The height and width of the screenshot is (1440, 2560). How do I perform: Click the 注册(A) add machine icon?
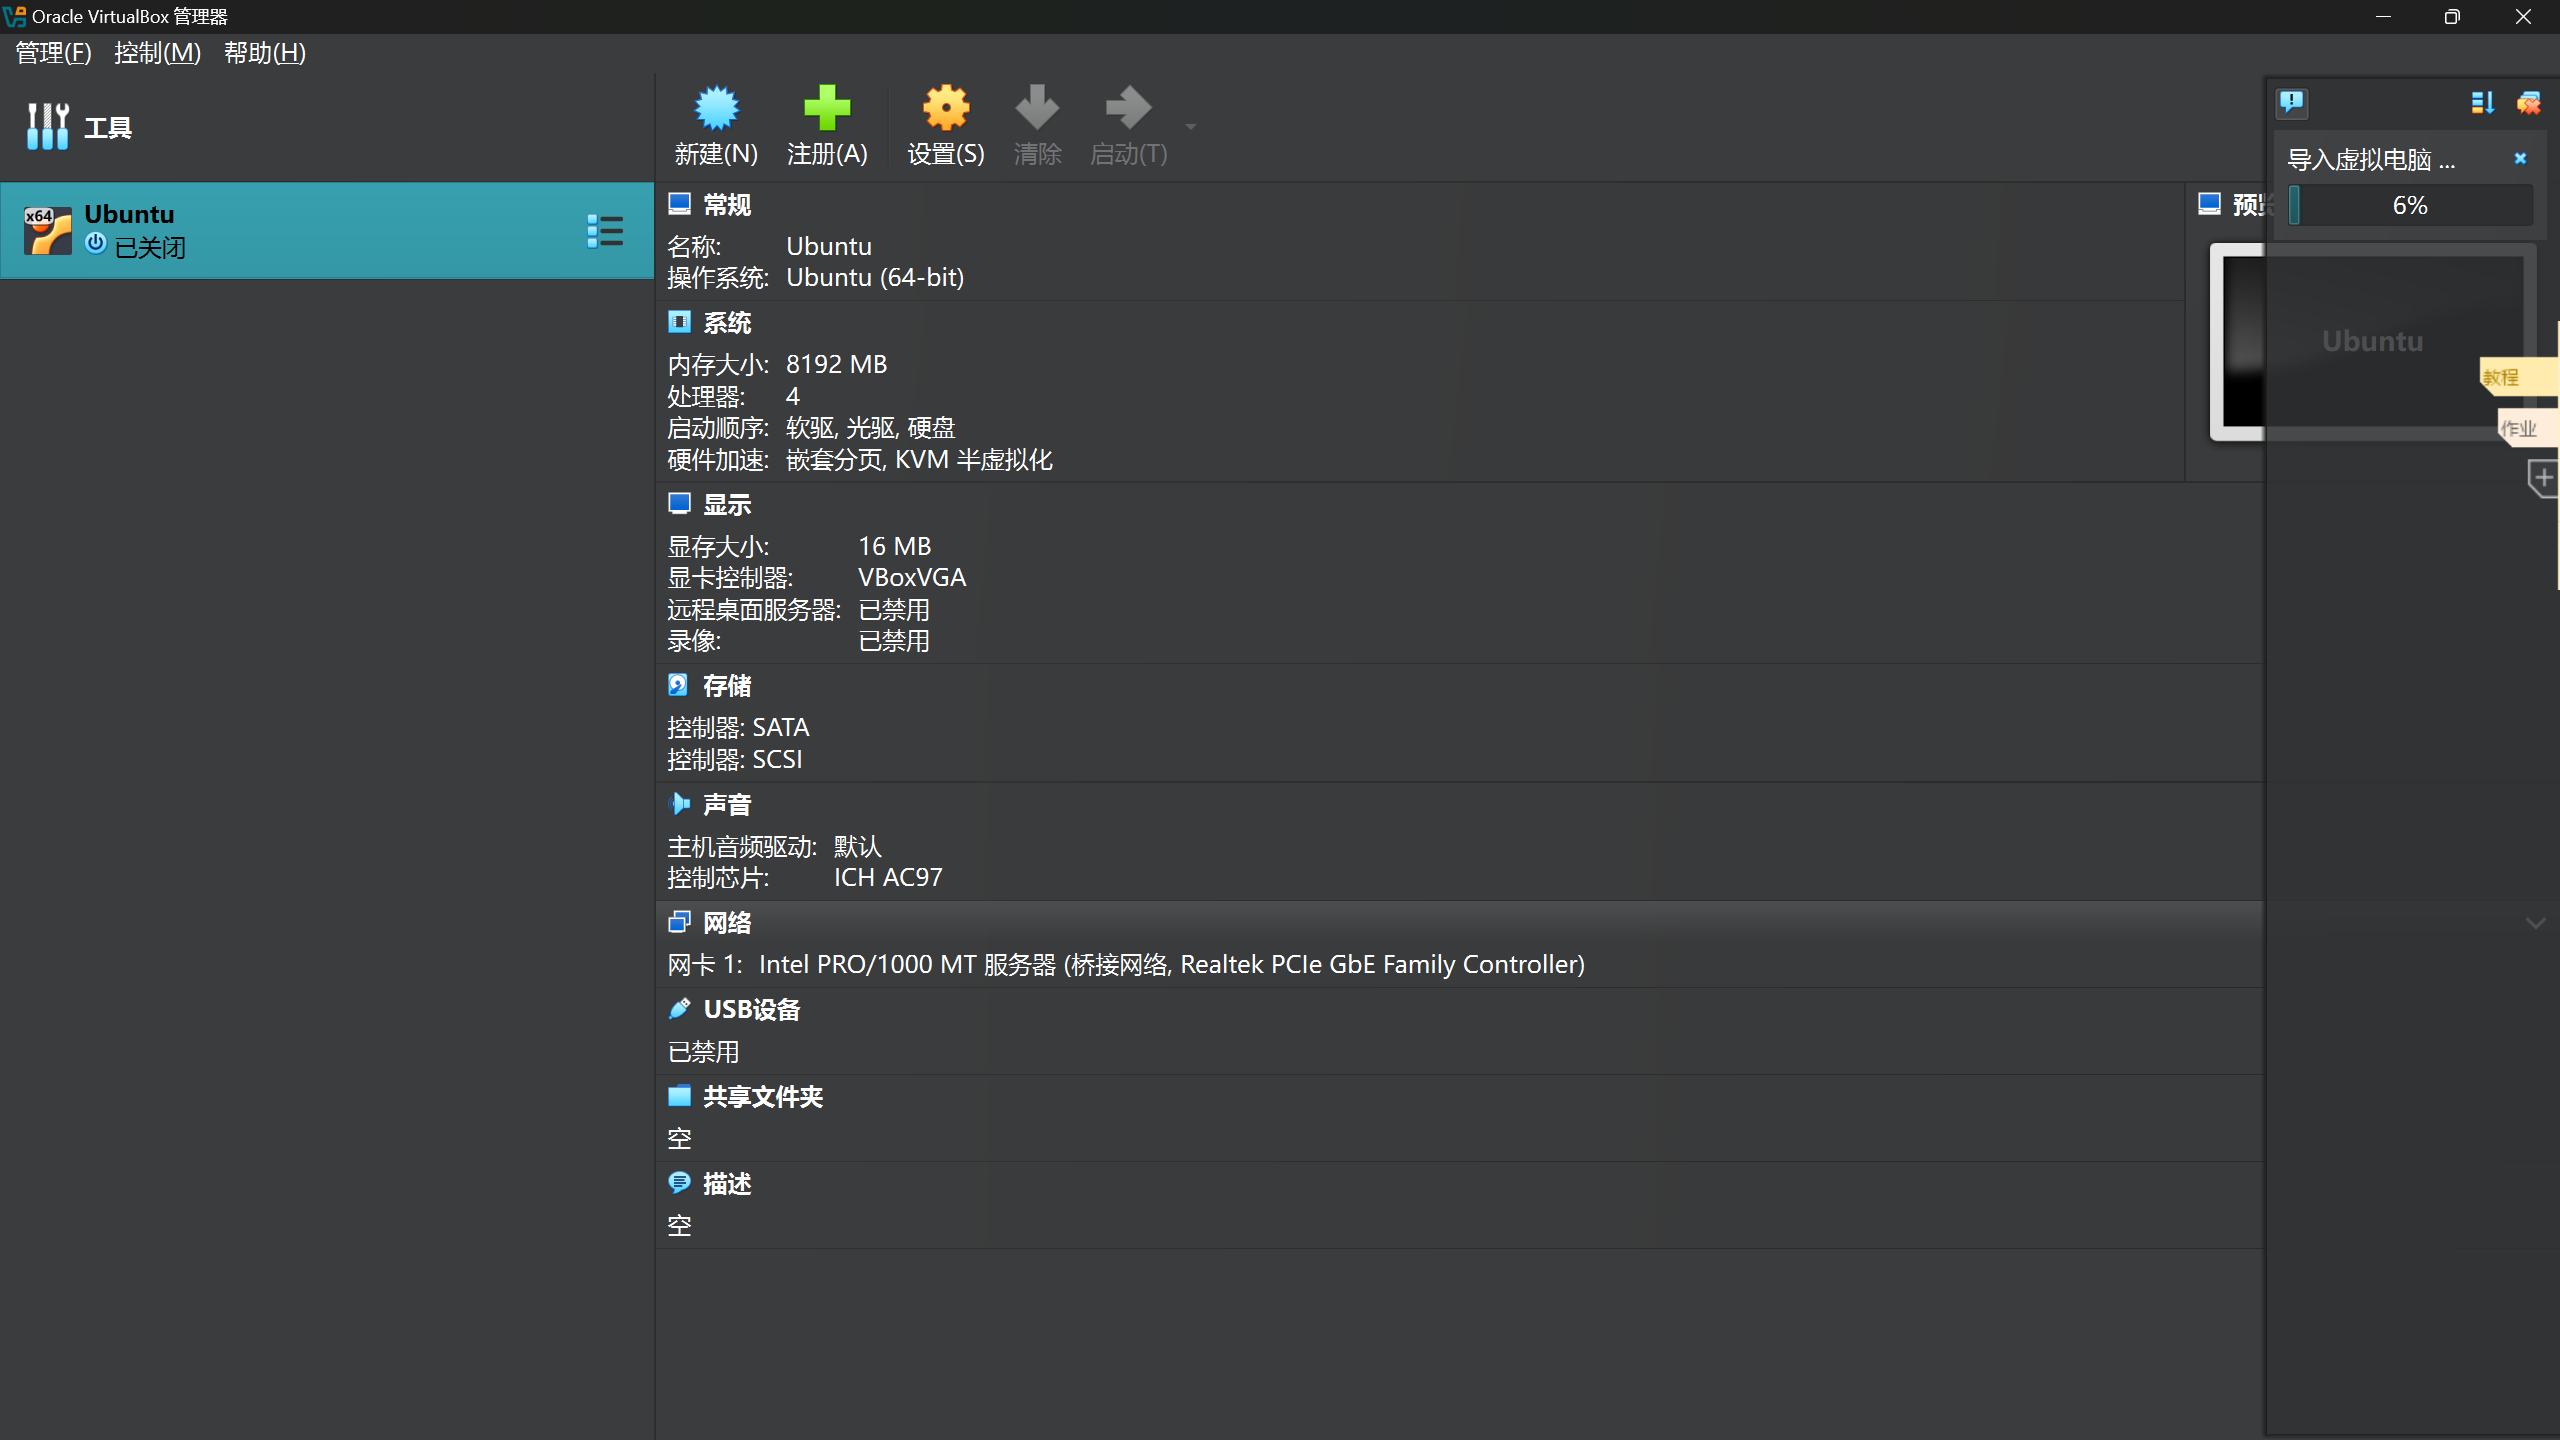(x=827, y=108)
